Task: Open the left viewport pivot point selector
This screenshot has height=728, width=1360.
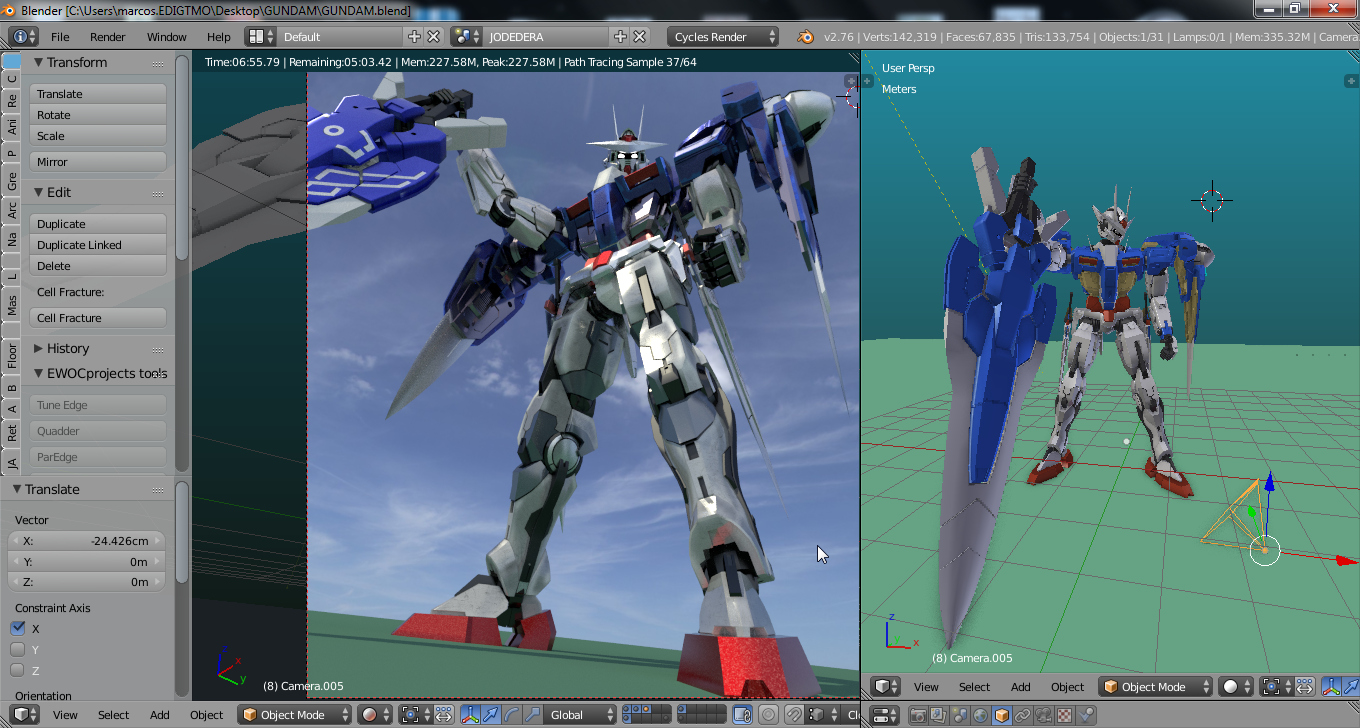Action: pos(415,715)
